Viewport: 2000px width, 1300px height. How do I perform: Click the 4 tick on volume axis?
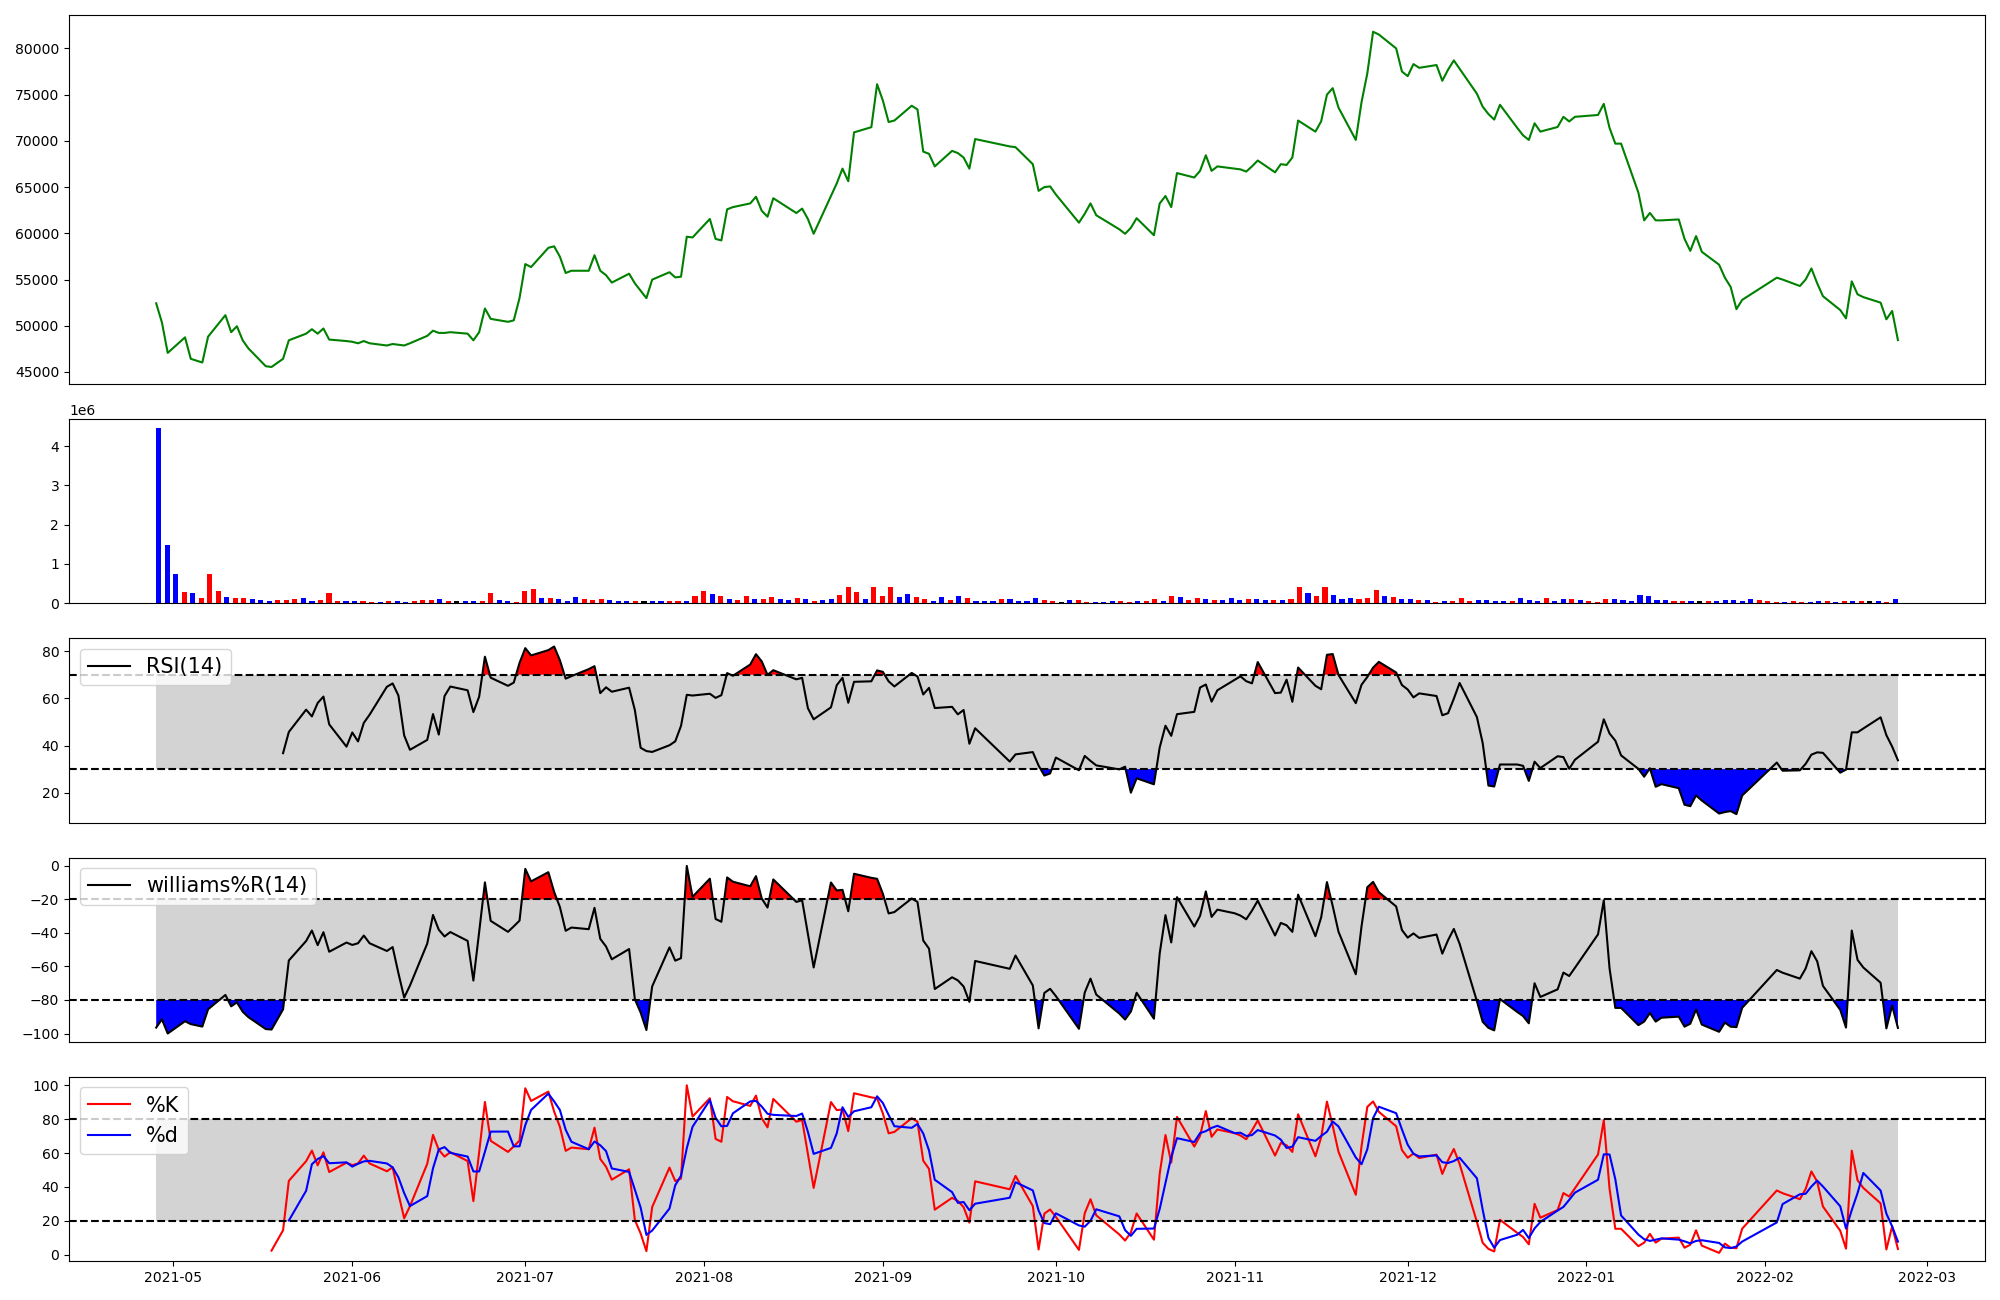pos(55,447)
